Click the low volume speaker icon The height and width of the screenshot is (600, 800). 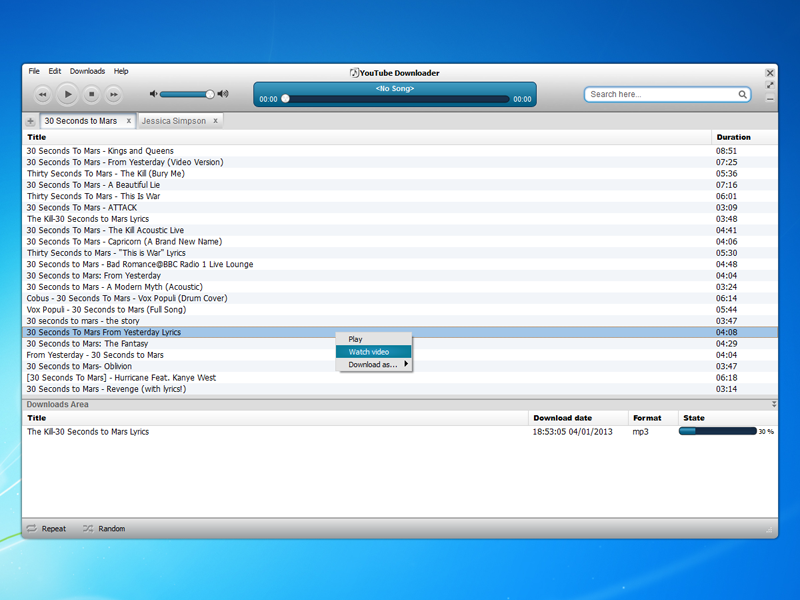point(153,94)
